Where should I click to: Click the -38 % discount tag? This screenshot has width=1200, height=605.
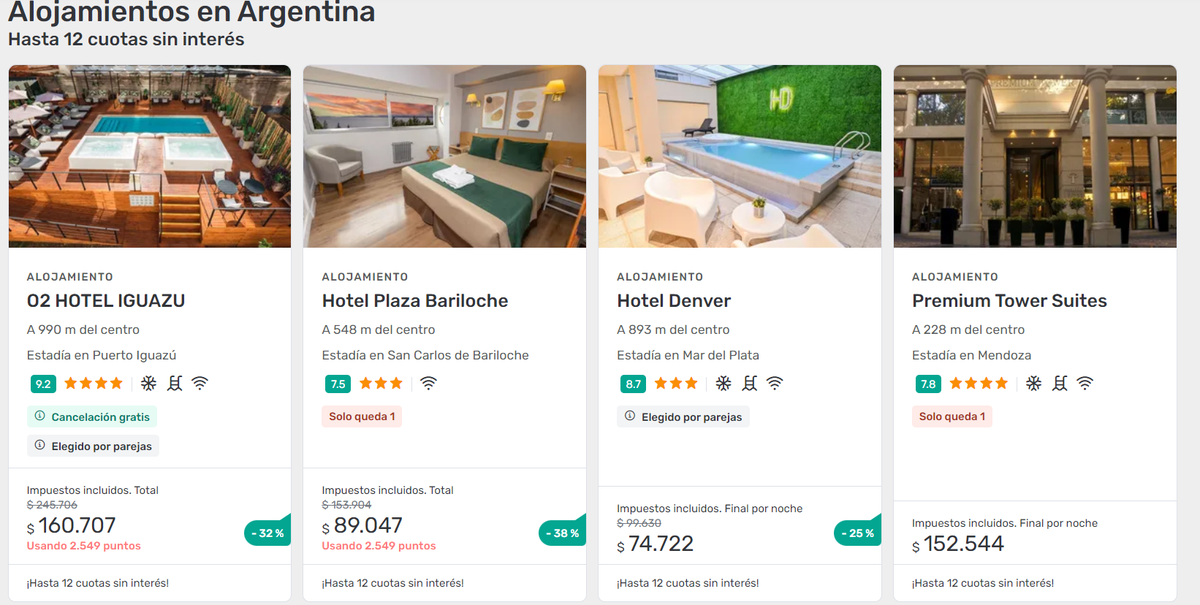[x=563, y=533]
